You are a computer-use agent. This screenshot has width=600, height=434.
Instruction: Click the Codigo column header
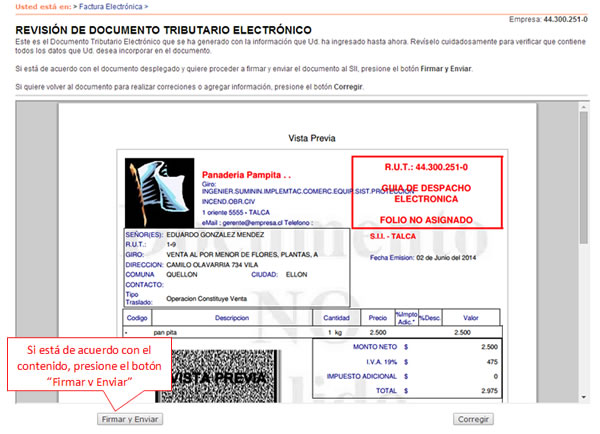tap(137, 318)
